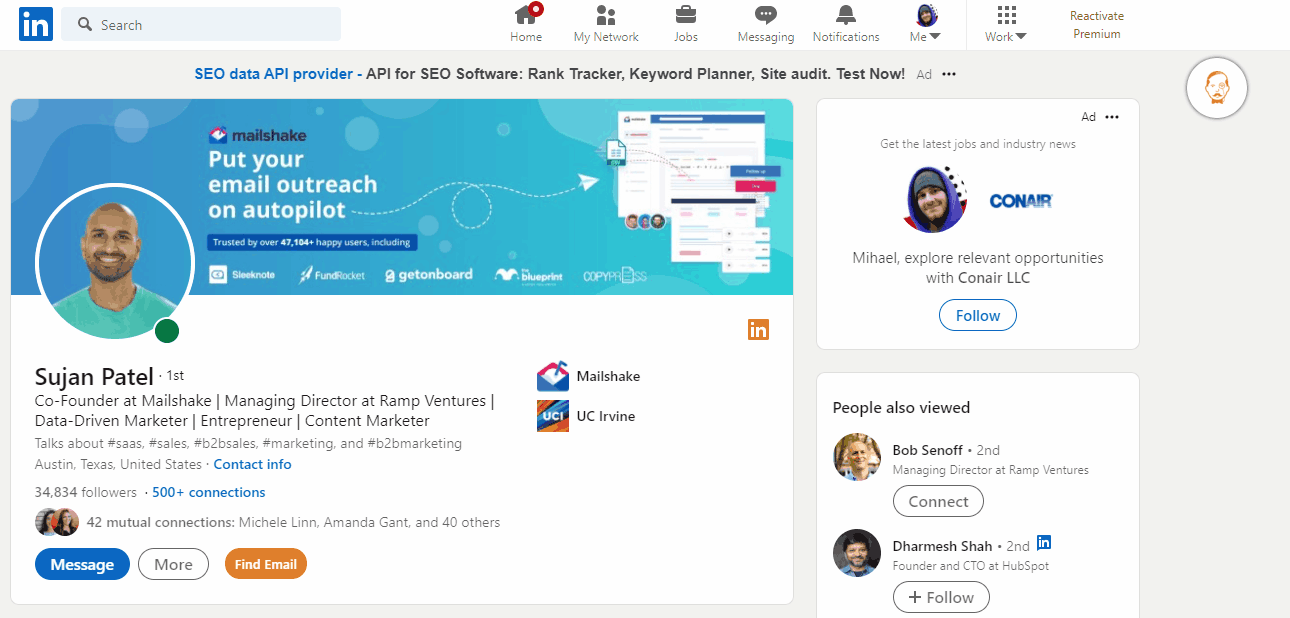Screen dimensions: 1290x618
Task: Open Bob Senoff's profile
Action: [x=929, y=450]
